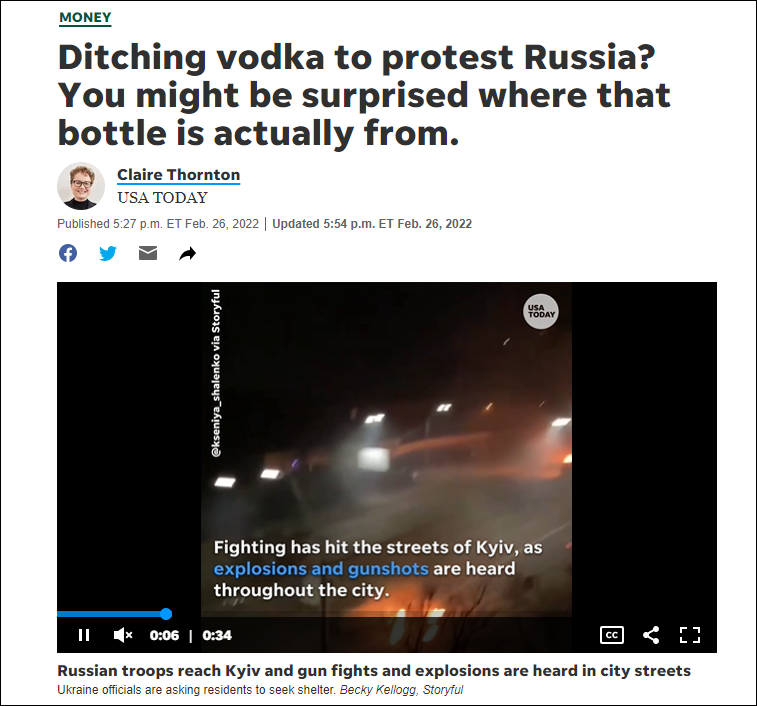Unmute the video sound
Viewport: 757px width, 706px height.
coord(123,635)
